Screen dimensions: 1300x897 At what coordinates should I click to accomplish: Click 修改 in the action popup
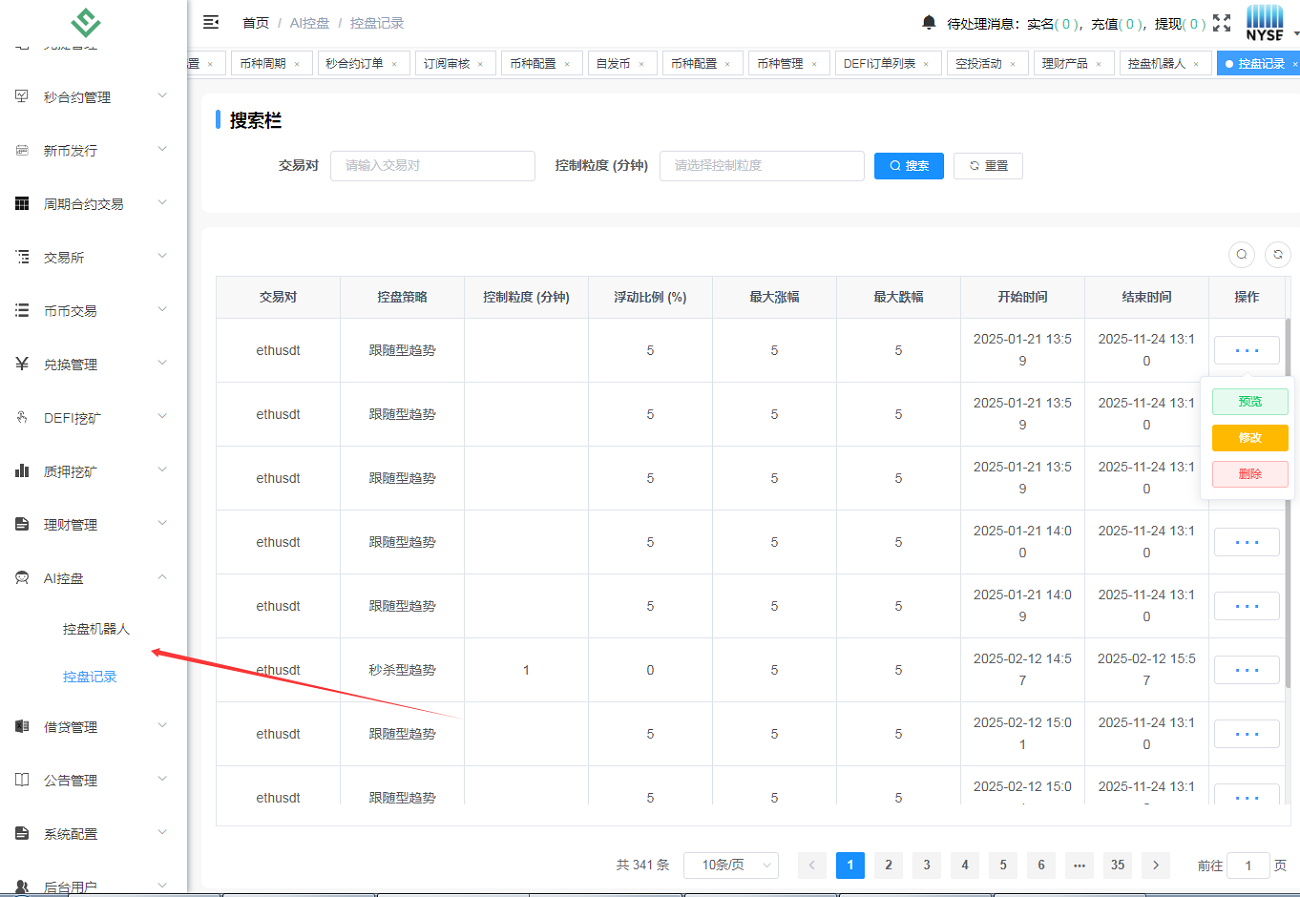pyautogui.click(x=1249, y=438)
